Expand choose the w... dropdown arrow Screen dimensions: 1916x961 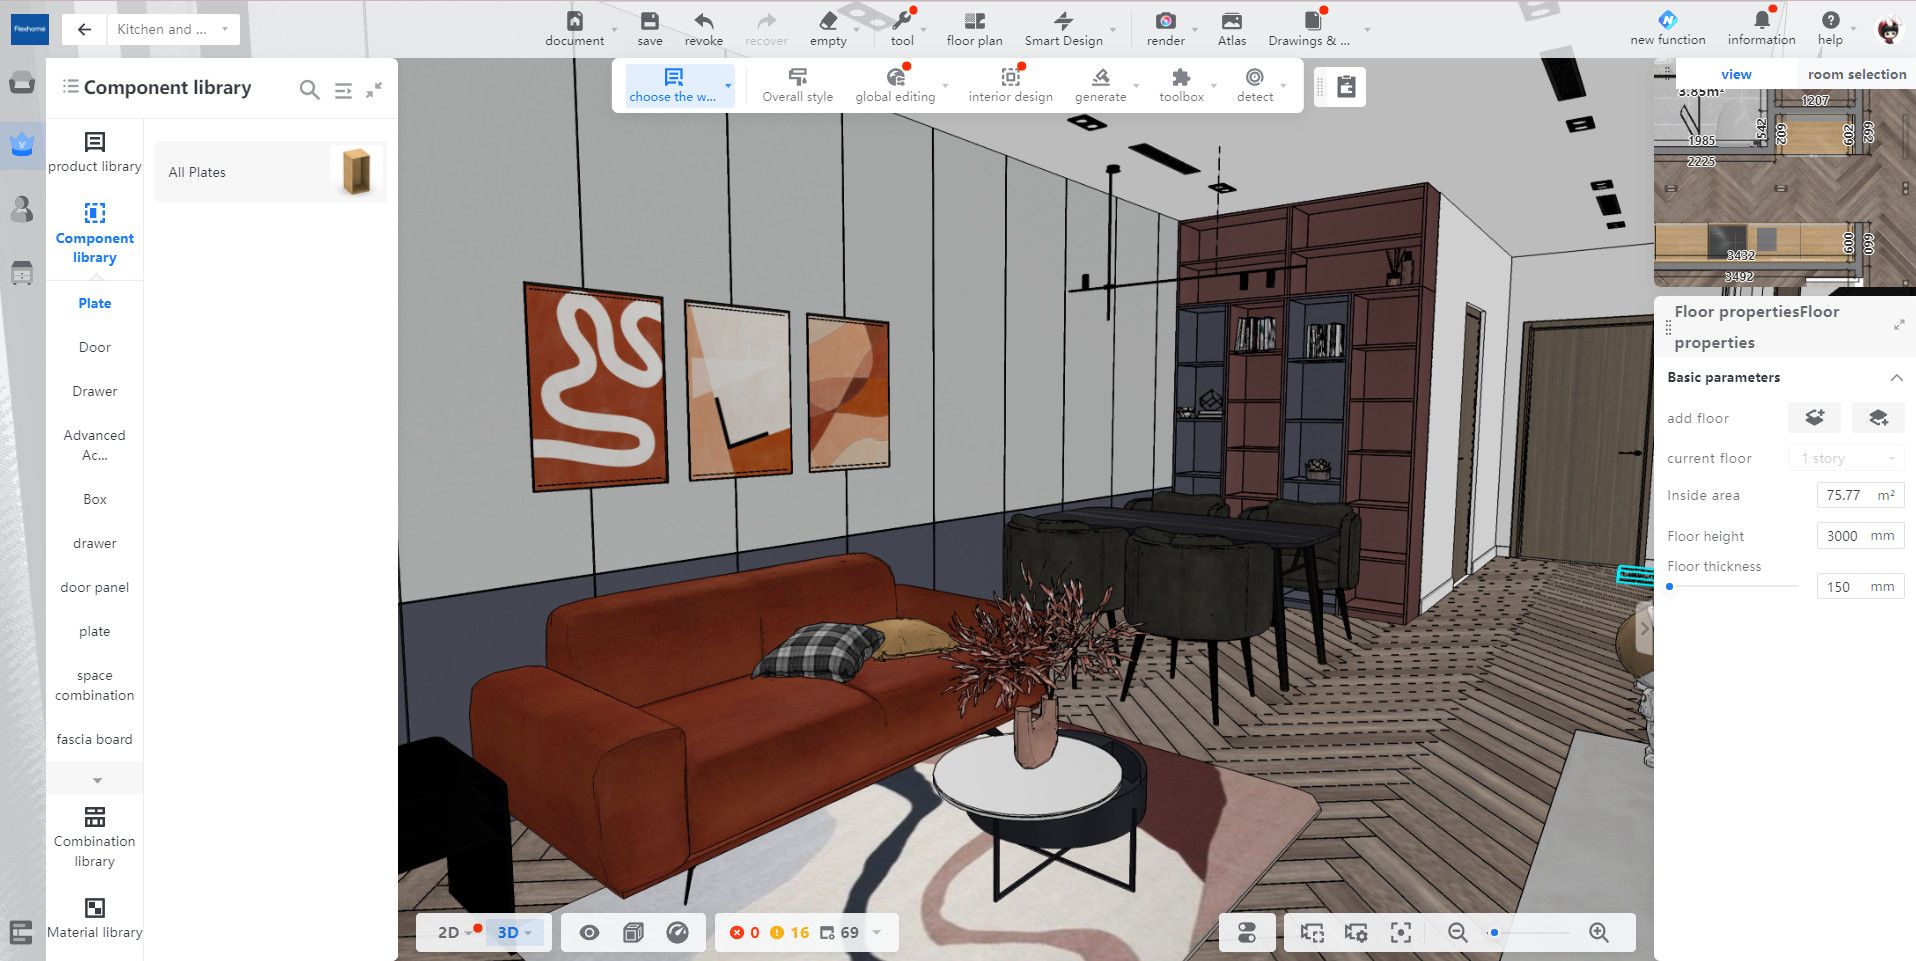[x=728, y=86]
